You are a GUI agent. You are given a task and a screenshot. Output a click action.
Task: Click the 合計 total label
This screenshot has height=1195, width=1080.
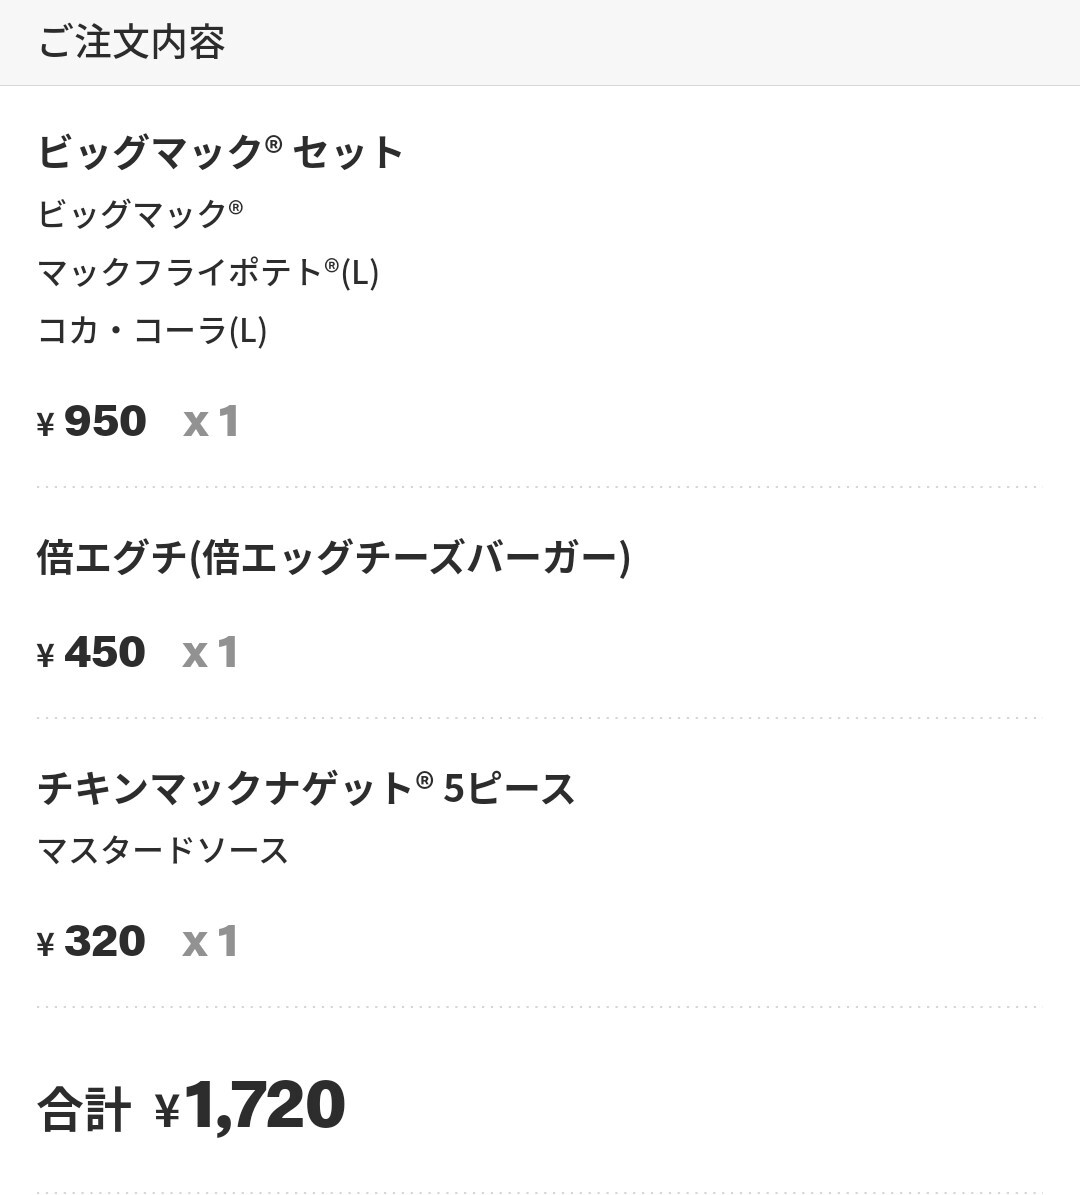(x=84, y=1109)
